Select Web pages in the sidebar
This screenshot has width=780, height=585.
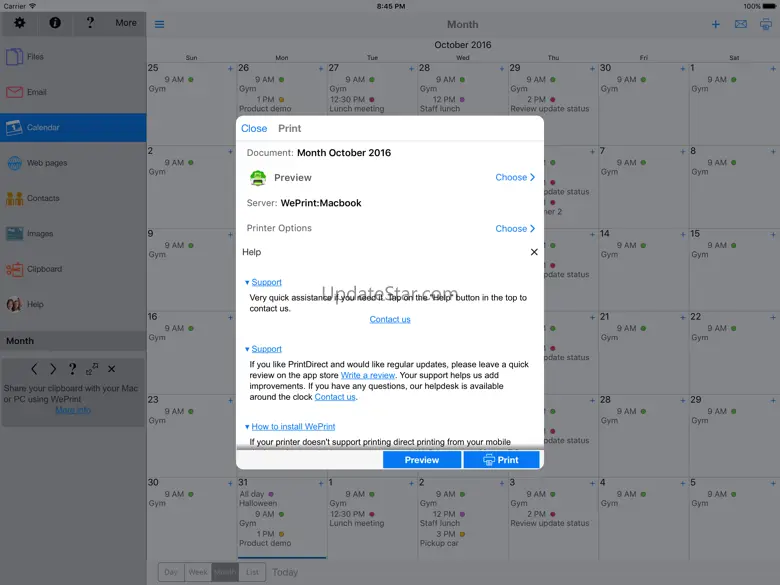(46, 163)
